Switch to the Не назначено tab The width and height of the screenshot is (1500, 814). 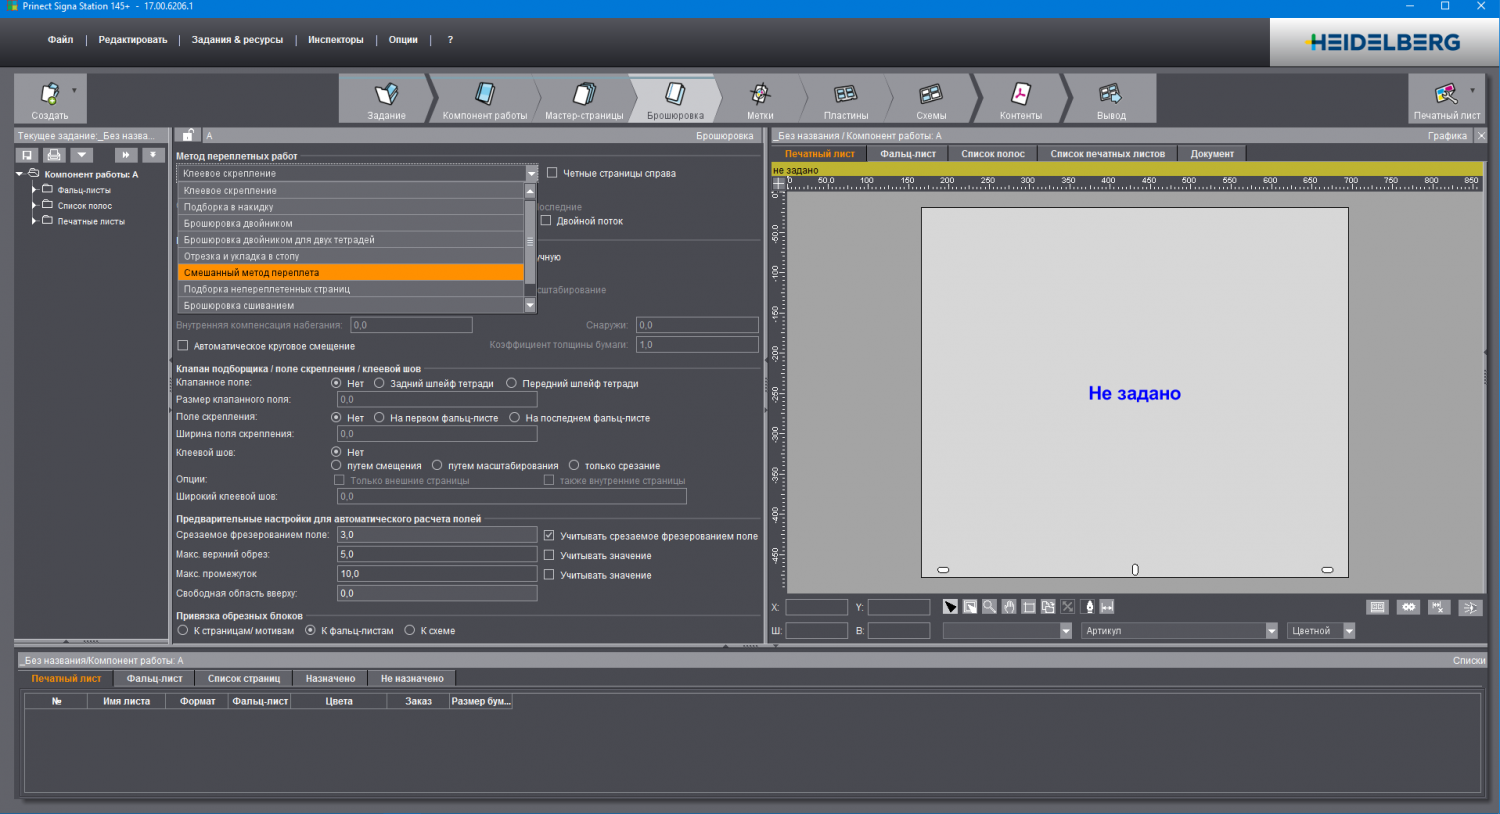(x=411, y=679)
